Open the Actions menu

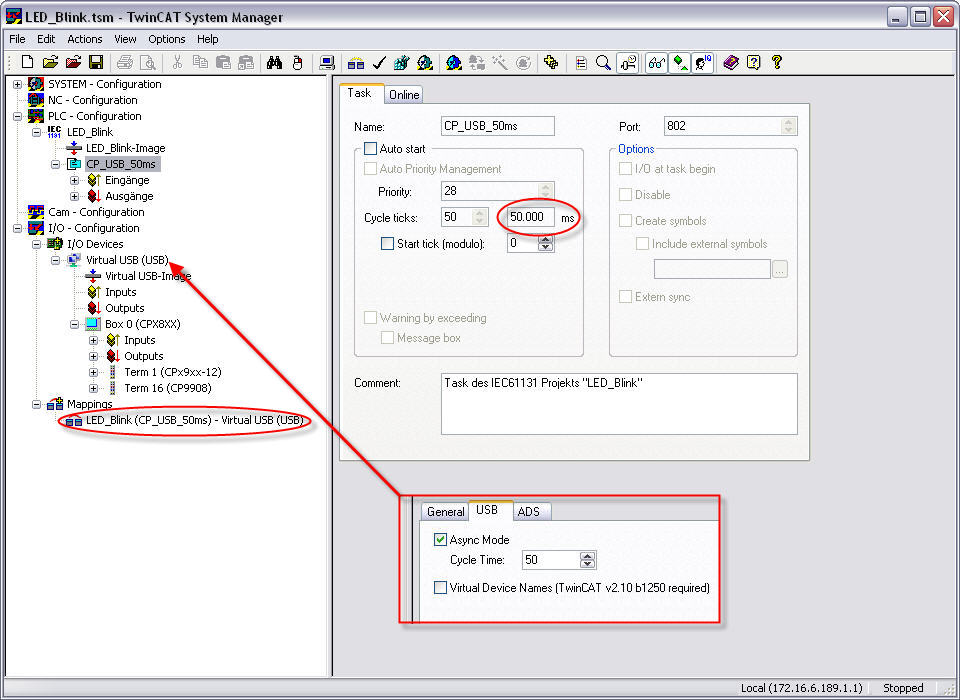tap(84, 39)
